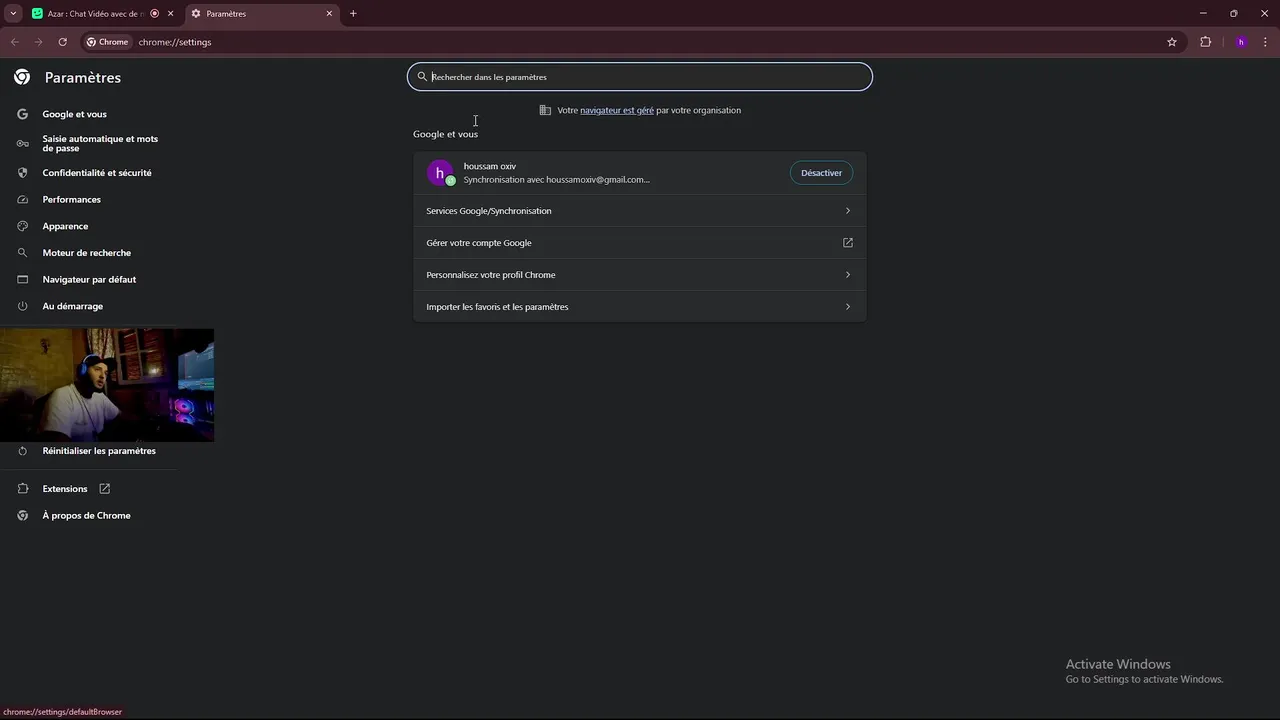Click the houssam oxiv profile avatar
This screenshot has height=720, width=1280.
point(440,173)
